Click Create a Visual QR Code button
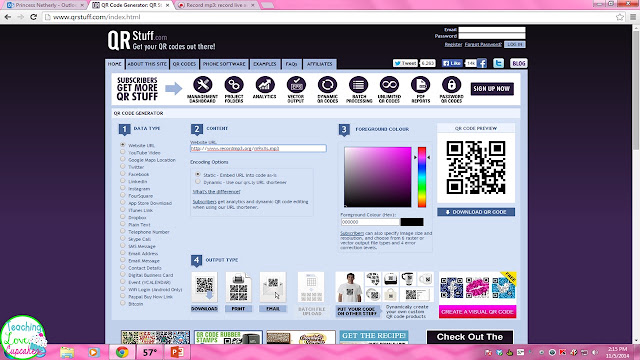Viewport: 640px width, 360px height. point(478,311)
